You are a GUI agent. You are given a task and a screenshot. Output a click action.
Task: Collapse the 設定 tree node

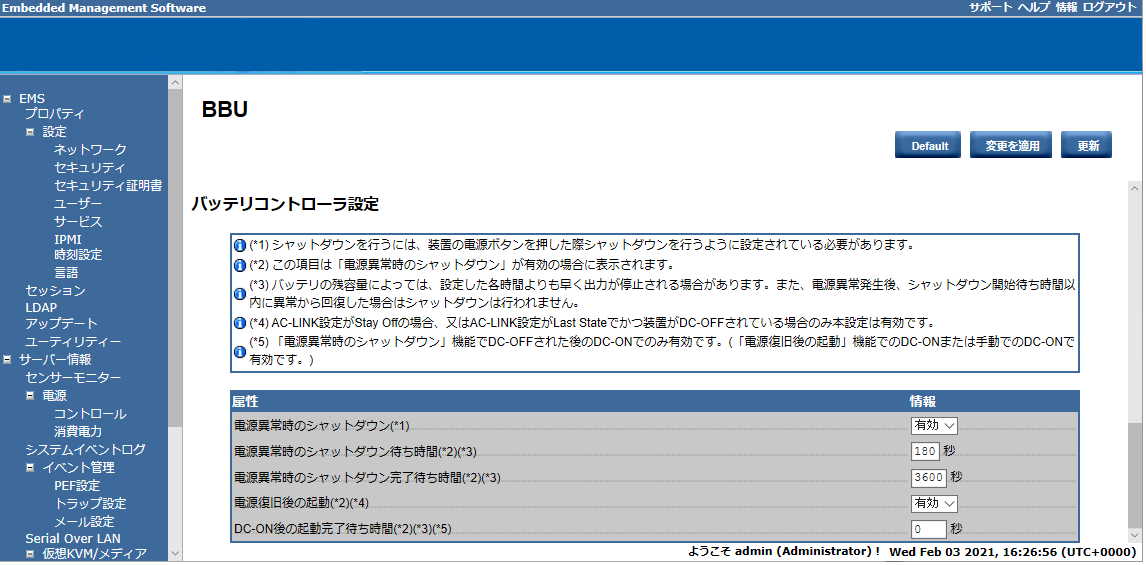pos(30,132)
